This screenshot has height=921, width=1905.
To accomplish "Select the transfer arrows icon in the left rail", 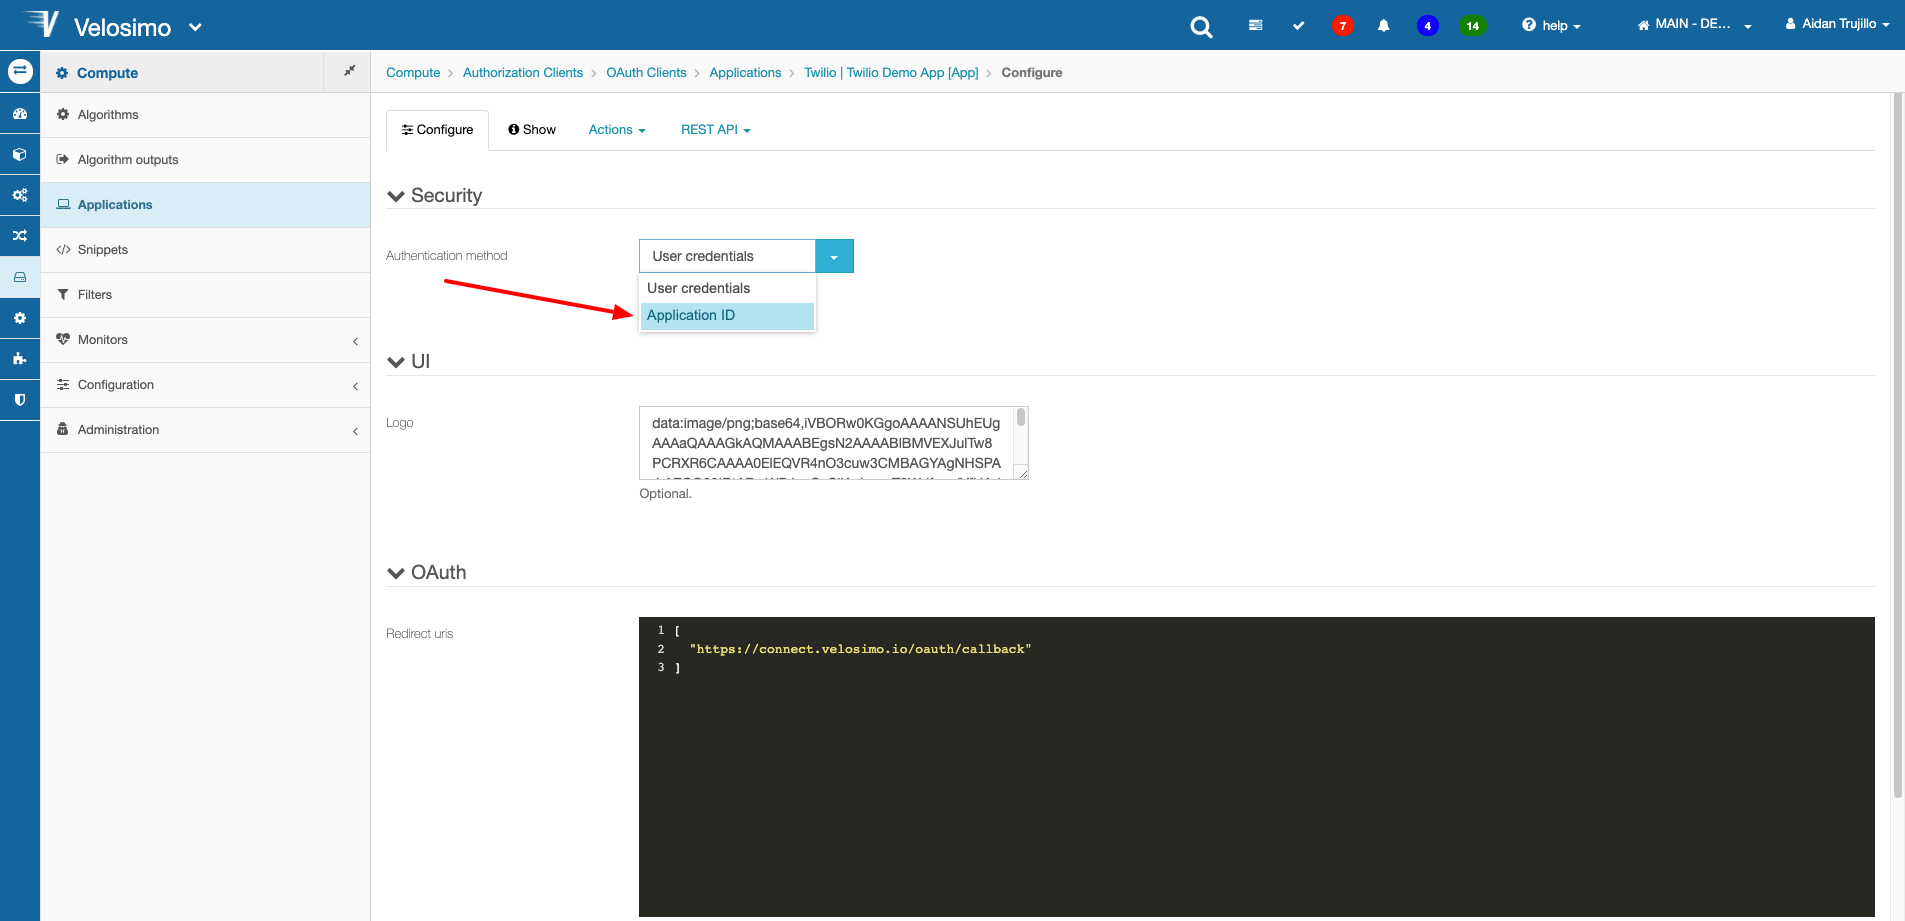I will [20, 71].
